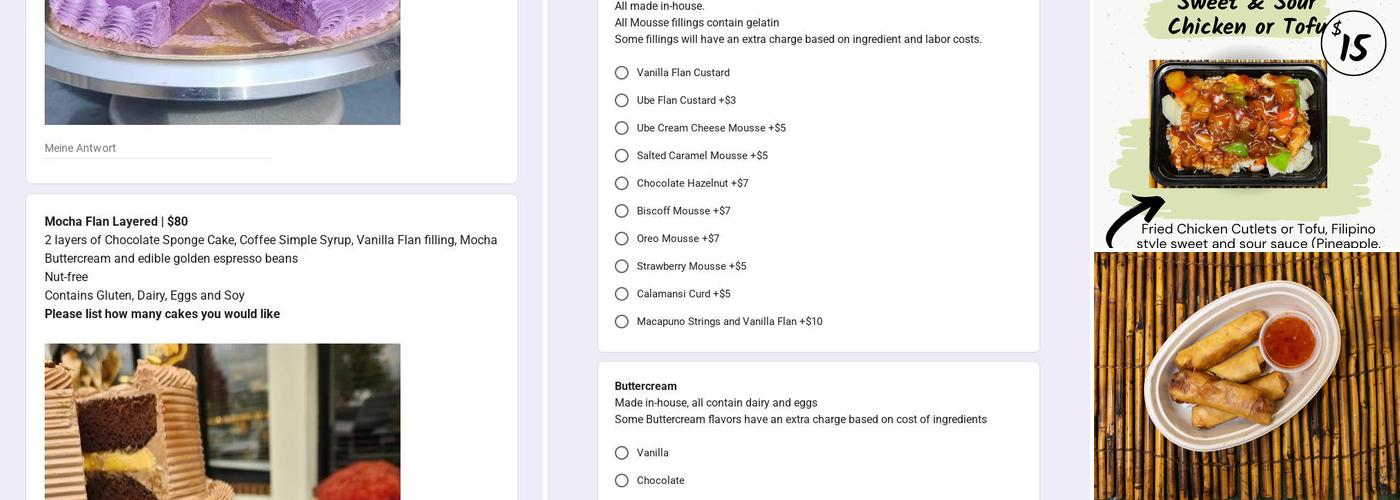Select Vanilla under Buttercream flavors

click(x=622, y=453)
